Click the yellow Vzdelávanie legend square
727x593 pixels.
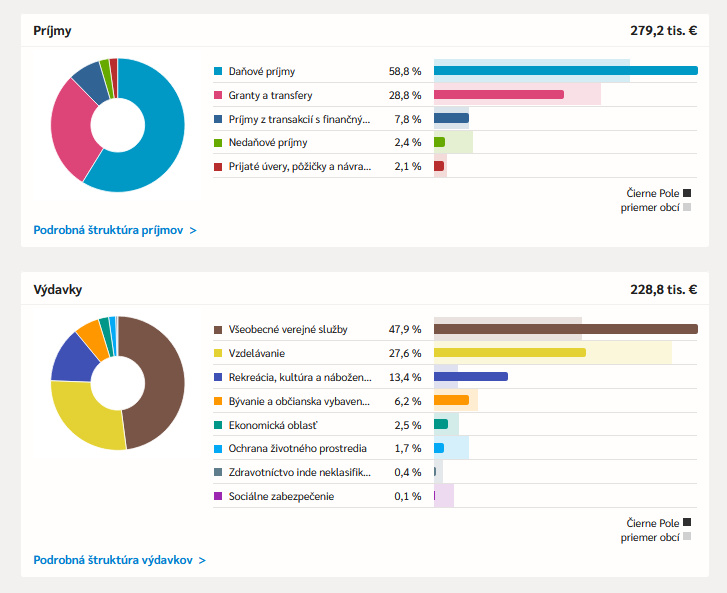tap(218, 353)
